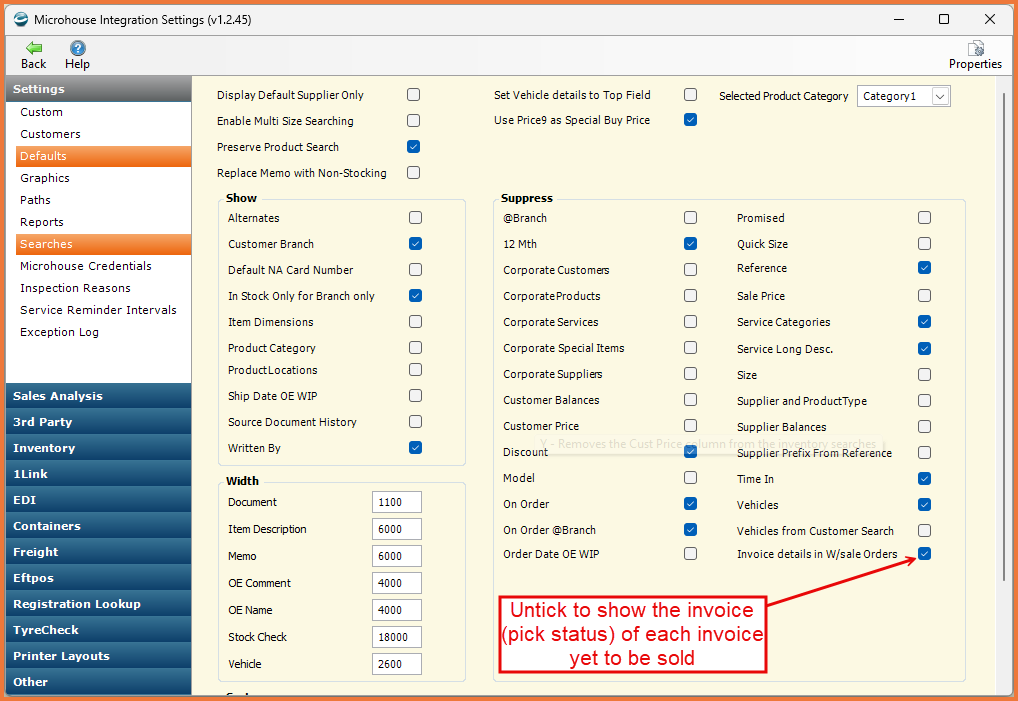
Task: Click the OE Comment width field
Action: click(x=397, y=583)
